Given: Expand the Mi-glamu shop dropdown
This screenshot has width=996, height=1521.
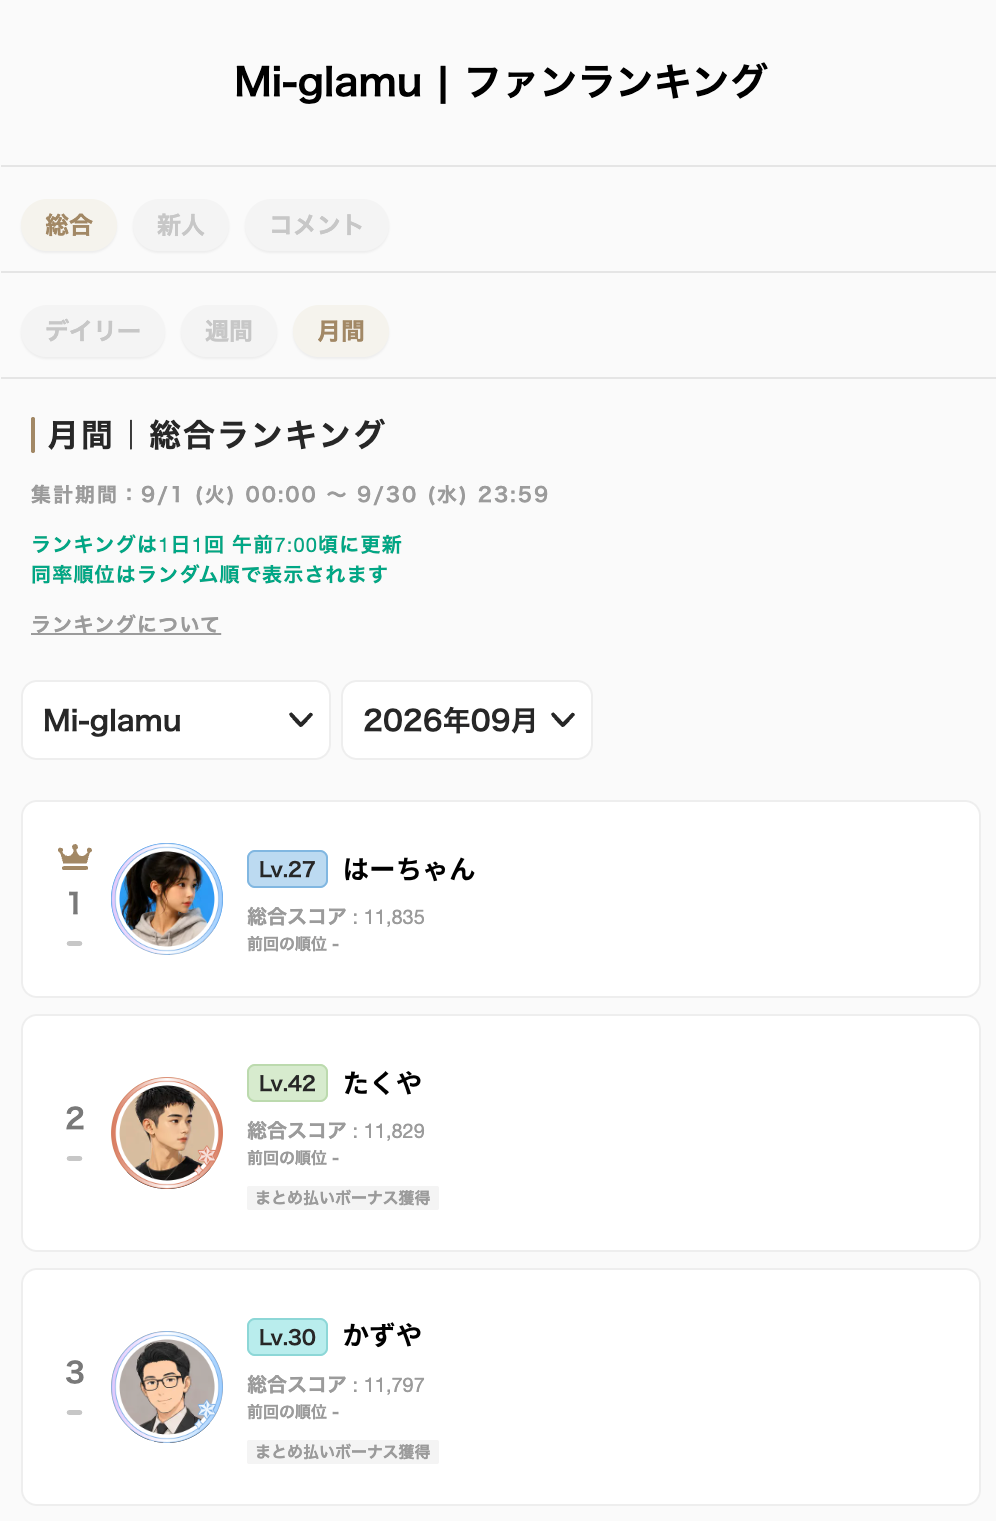Looking at the screenshot, I should [x=176, y=720].
